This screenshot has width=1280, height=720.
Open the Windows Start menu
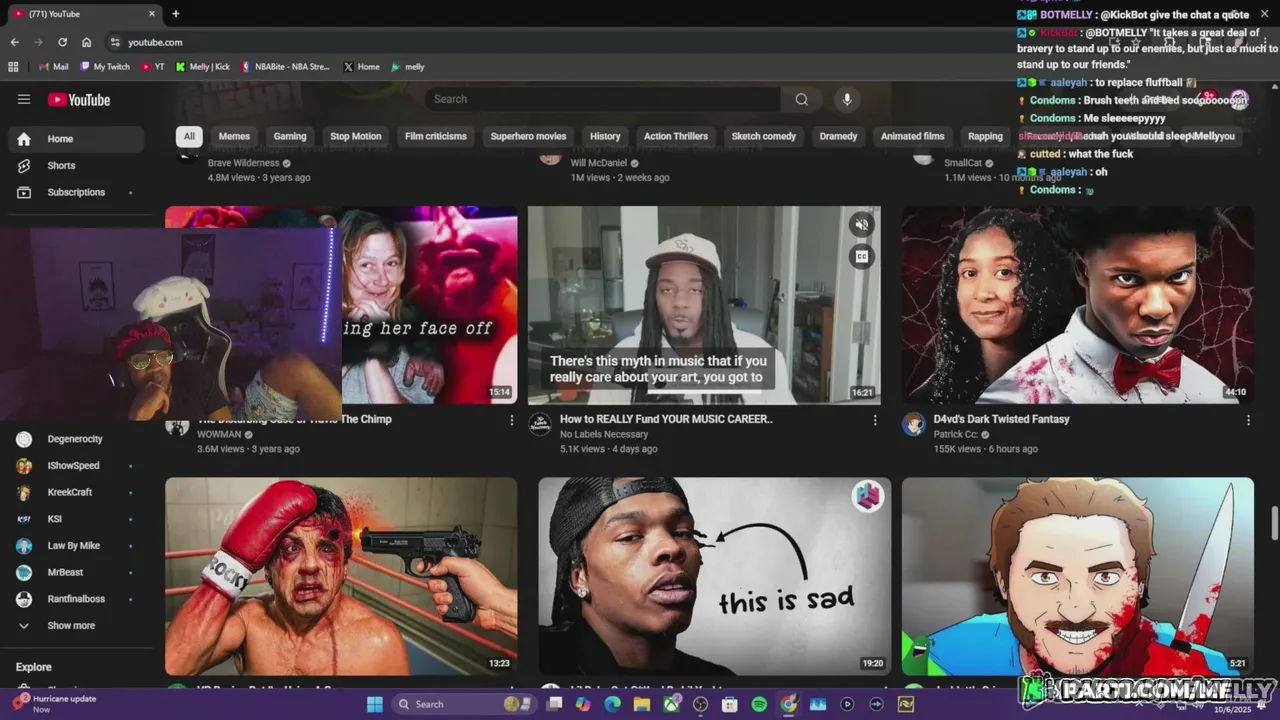[375, 704]
